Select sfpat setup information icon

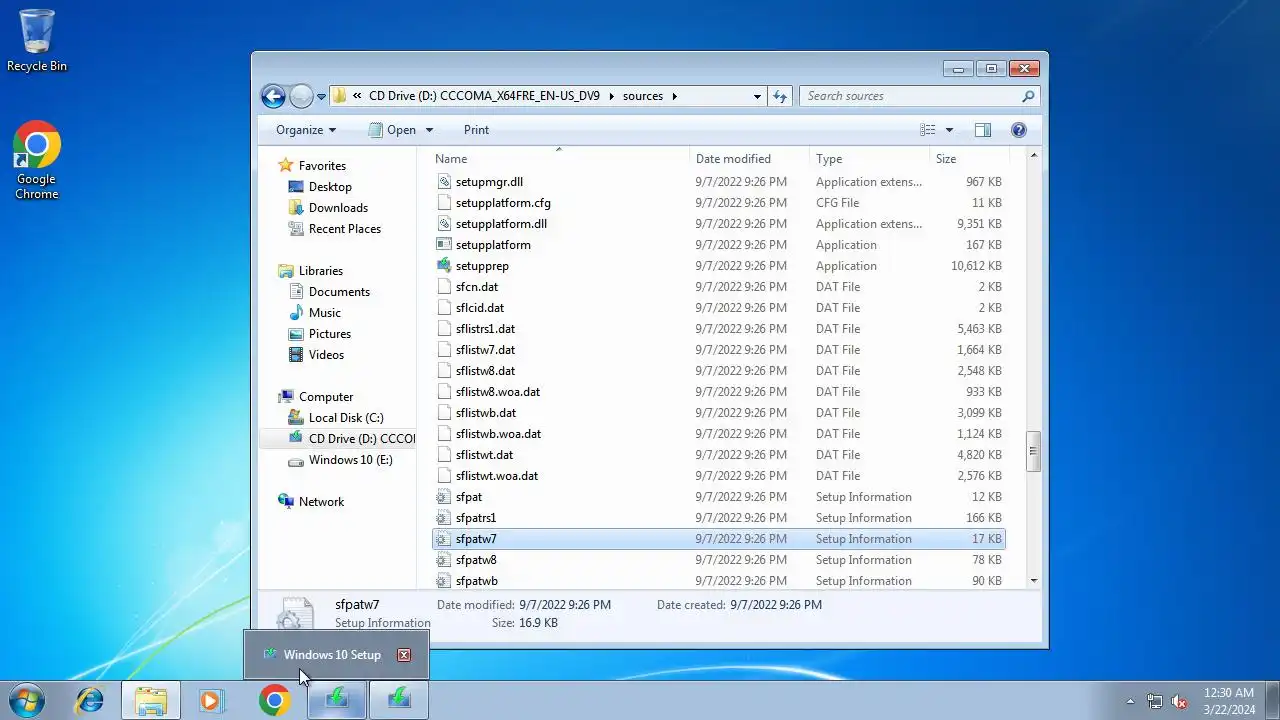tap(445, 497)
